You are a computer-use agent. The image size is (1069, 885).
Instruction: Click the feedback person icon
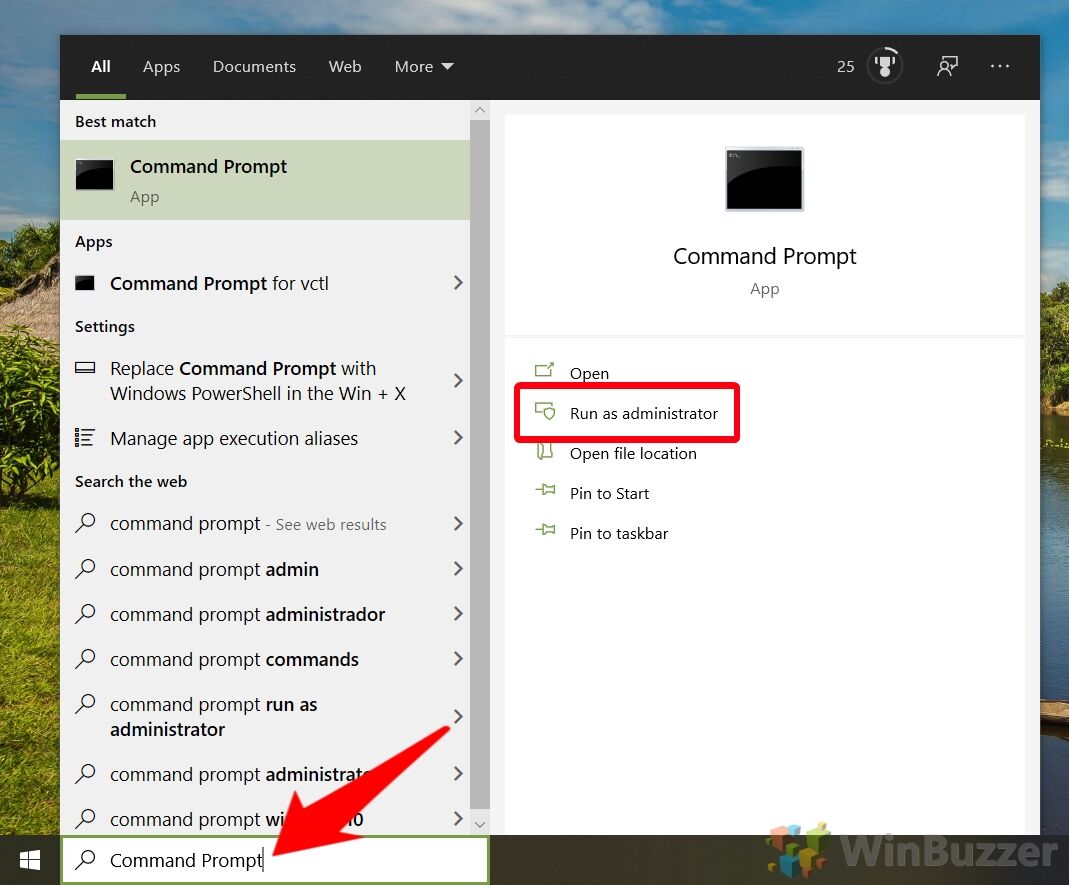[x=947, y=66]
